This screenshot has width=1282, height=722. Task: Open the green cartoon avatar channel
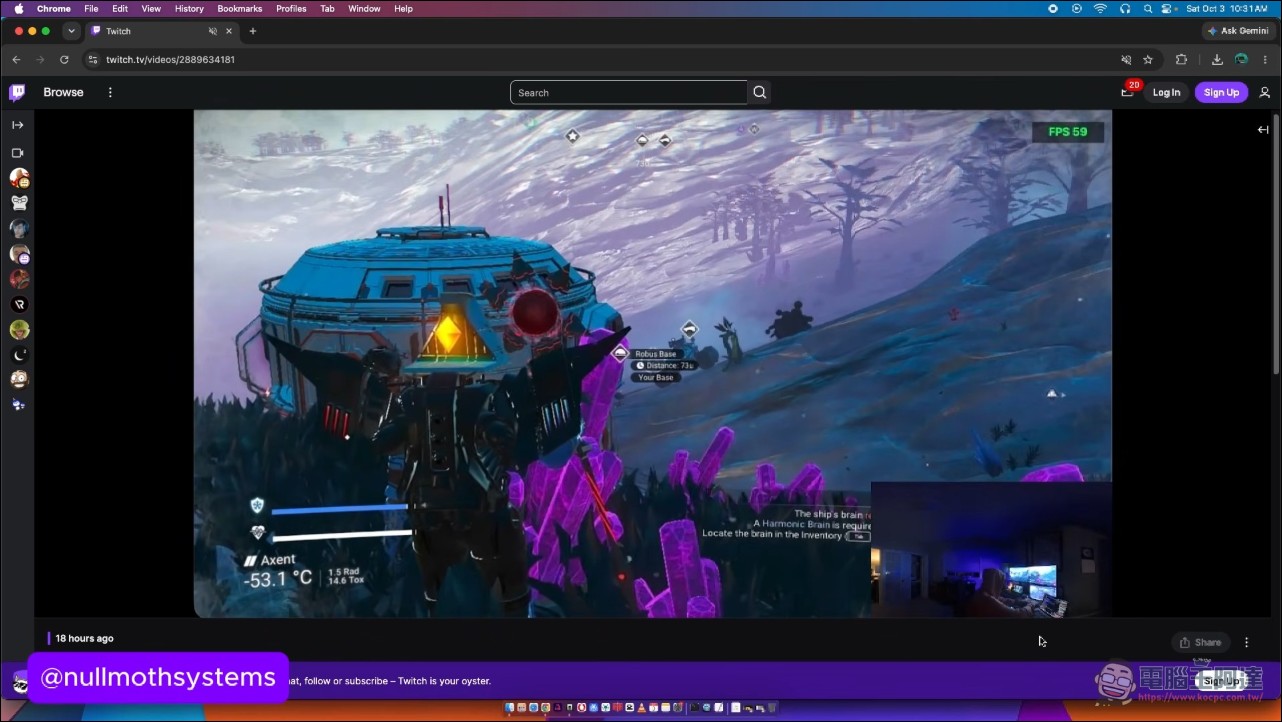pyautogui.click(x=19, y=329)
